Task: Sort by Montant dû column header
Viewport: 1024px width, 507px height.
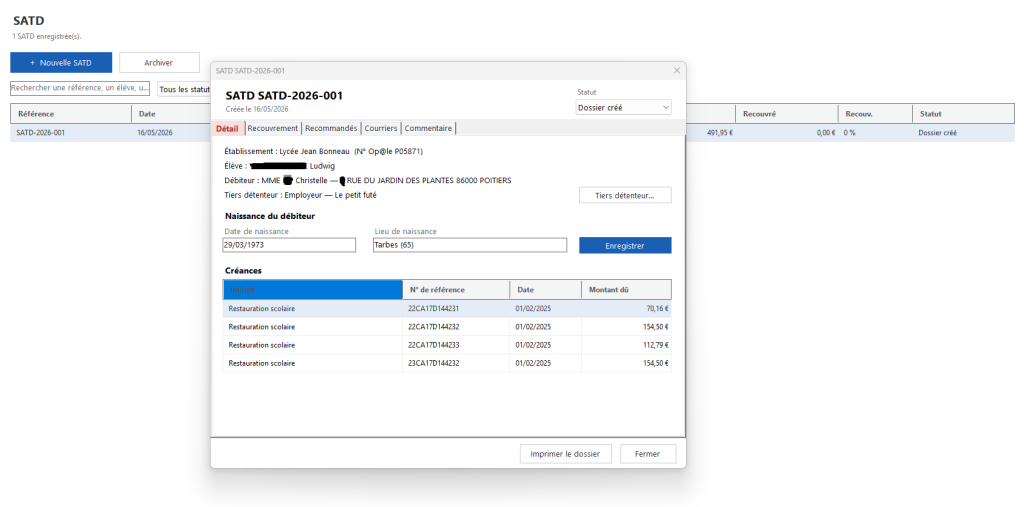Action: [x=626, y=289]
